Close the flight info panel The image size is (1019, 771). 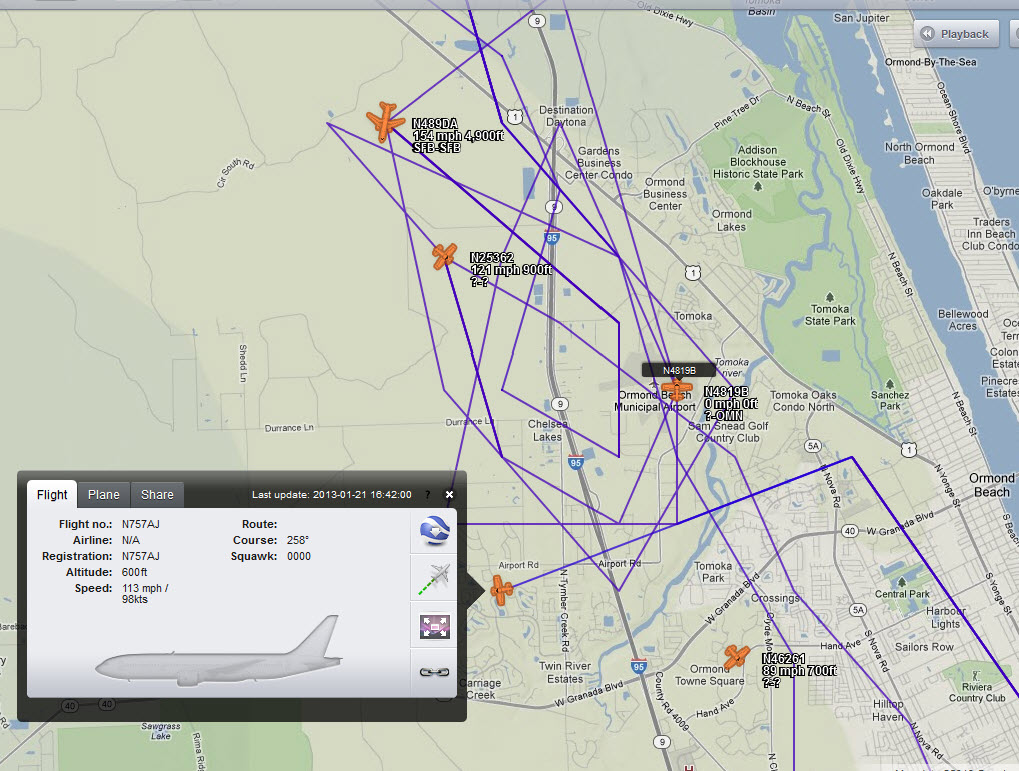pyautogui.click(x=449, y=494)
